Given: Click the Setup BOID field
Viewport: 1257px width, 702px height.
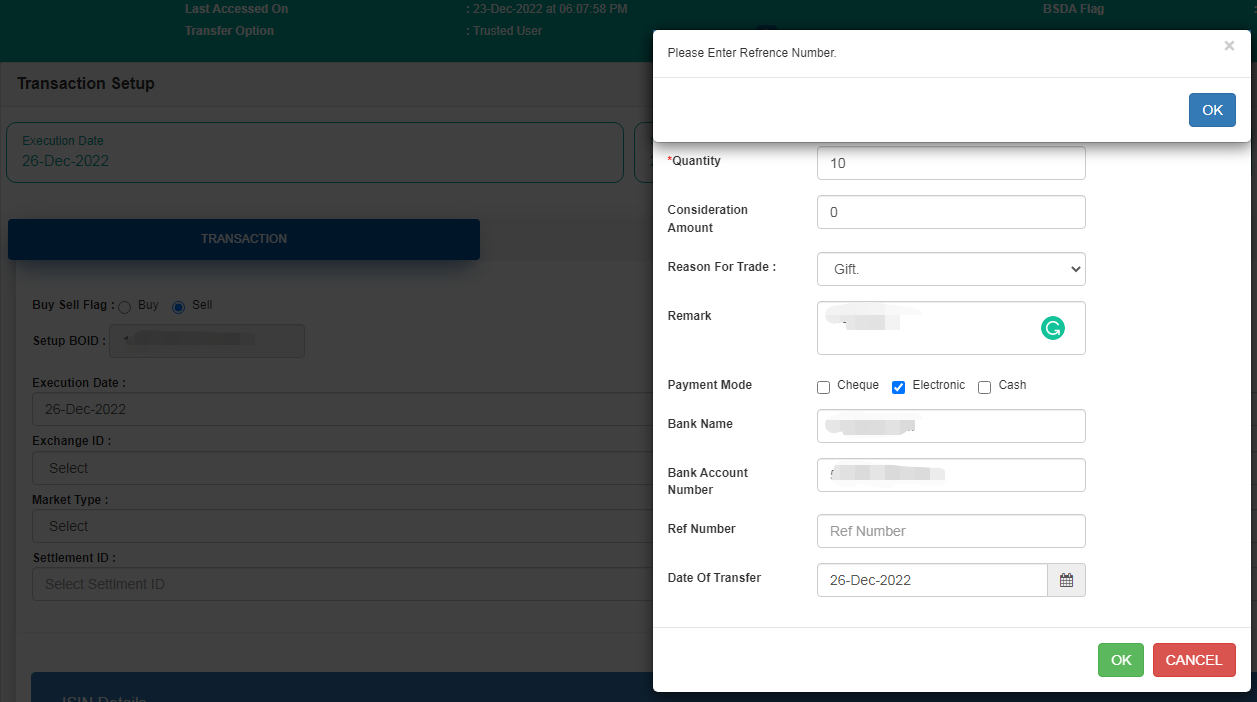Looking at the screenshot, I should pos(207,341).
